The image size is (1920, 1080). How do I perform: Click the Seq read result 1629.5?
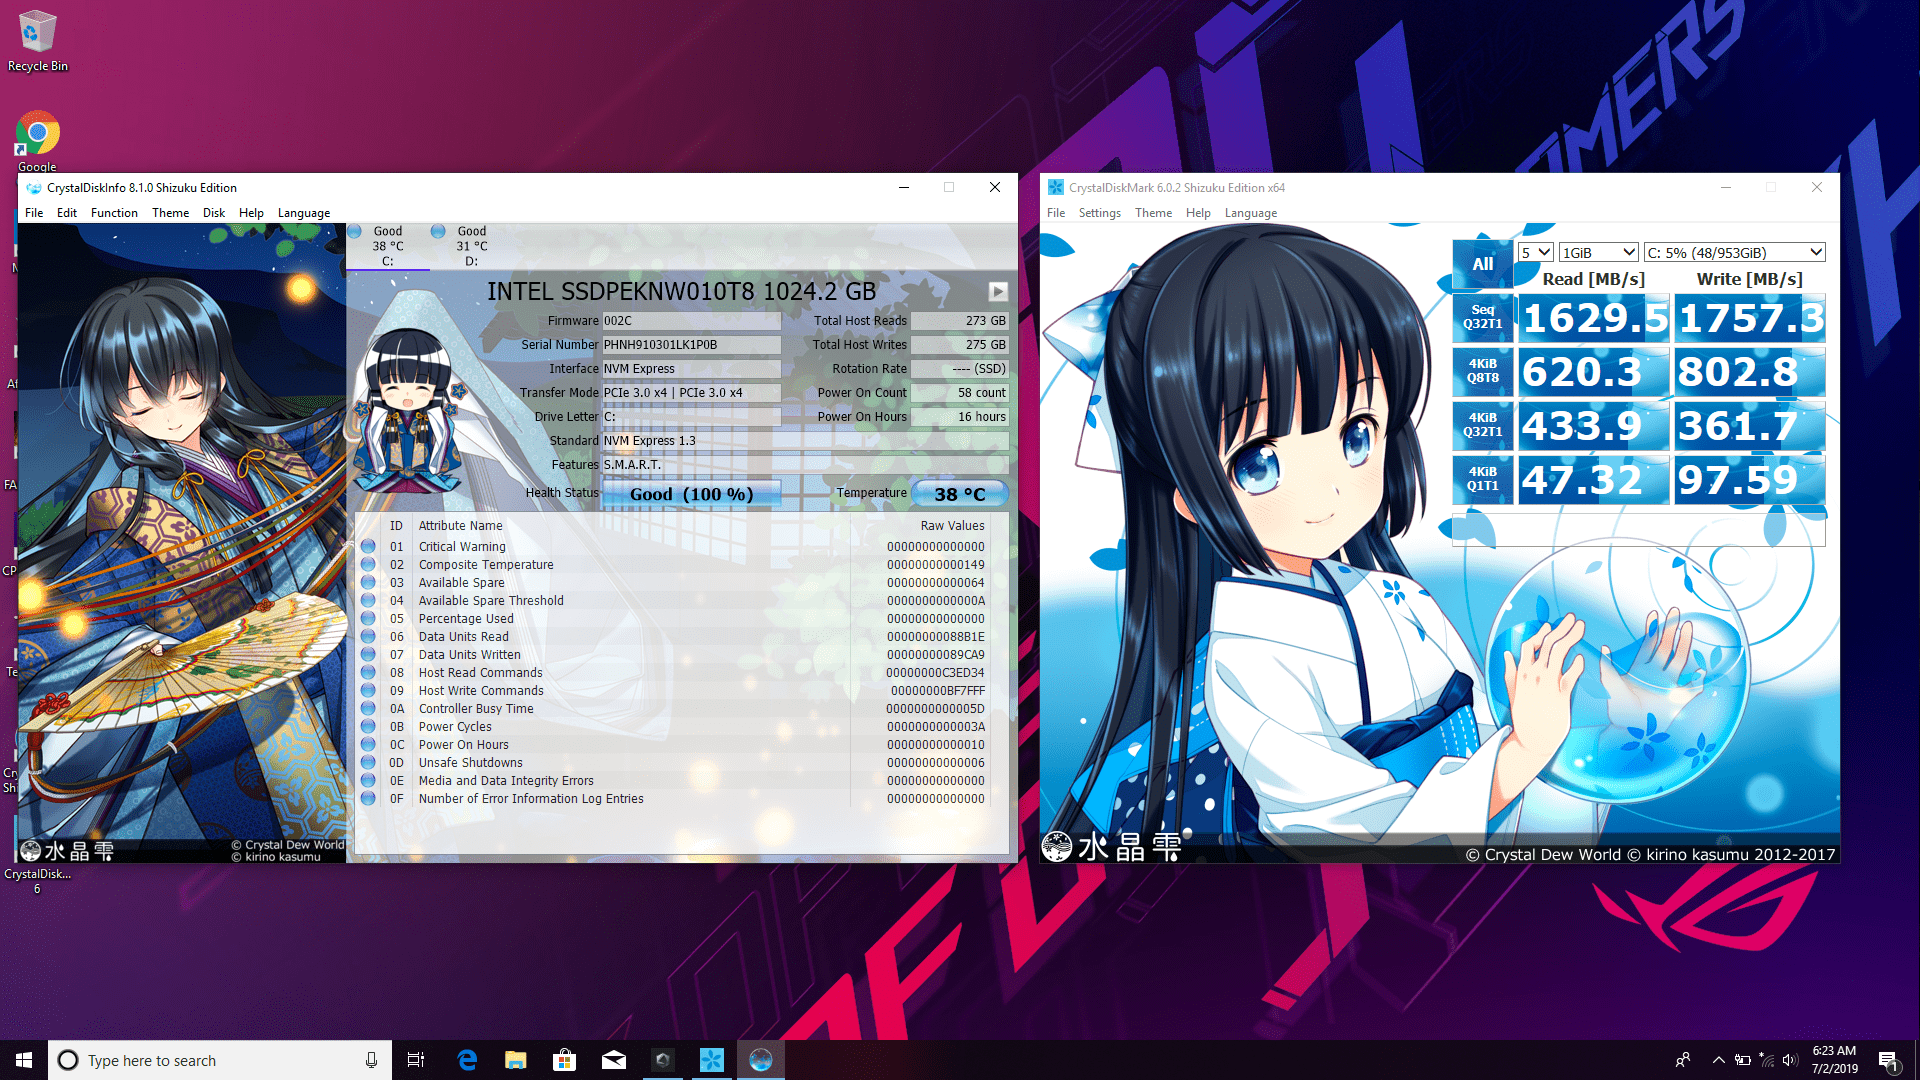[x=1594, y=318]
